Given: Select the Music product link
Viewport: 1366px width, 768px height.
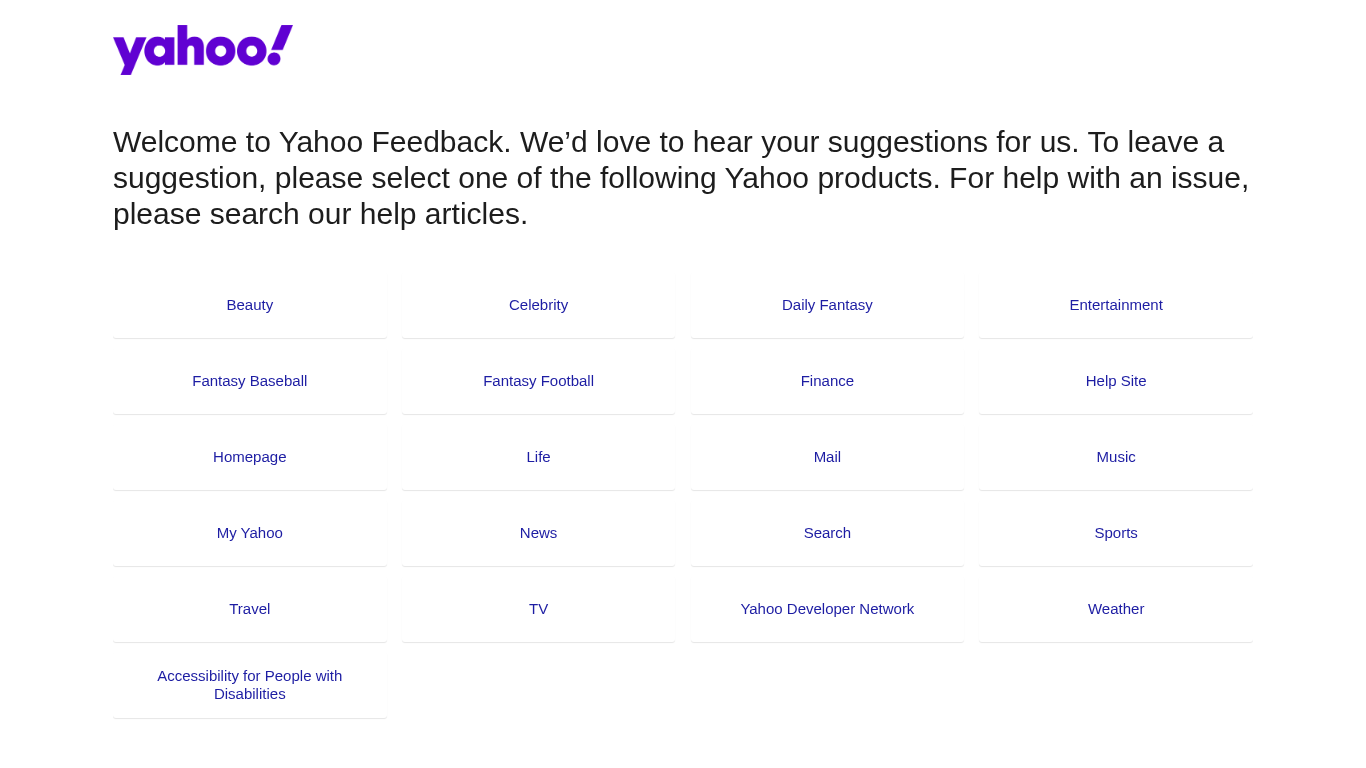Looking at the screenshot, I should coord(1116,457).
